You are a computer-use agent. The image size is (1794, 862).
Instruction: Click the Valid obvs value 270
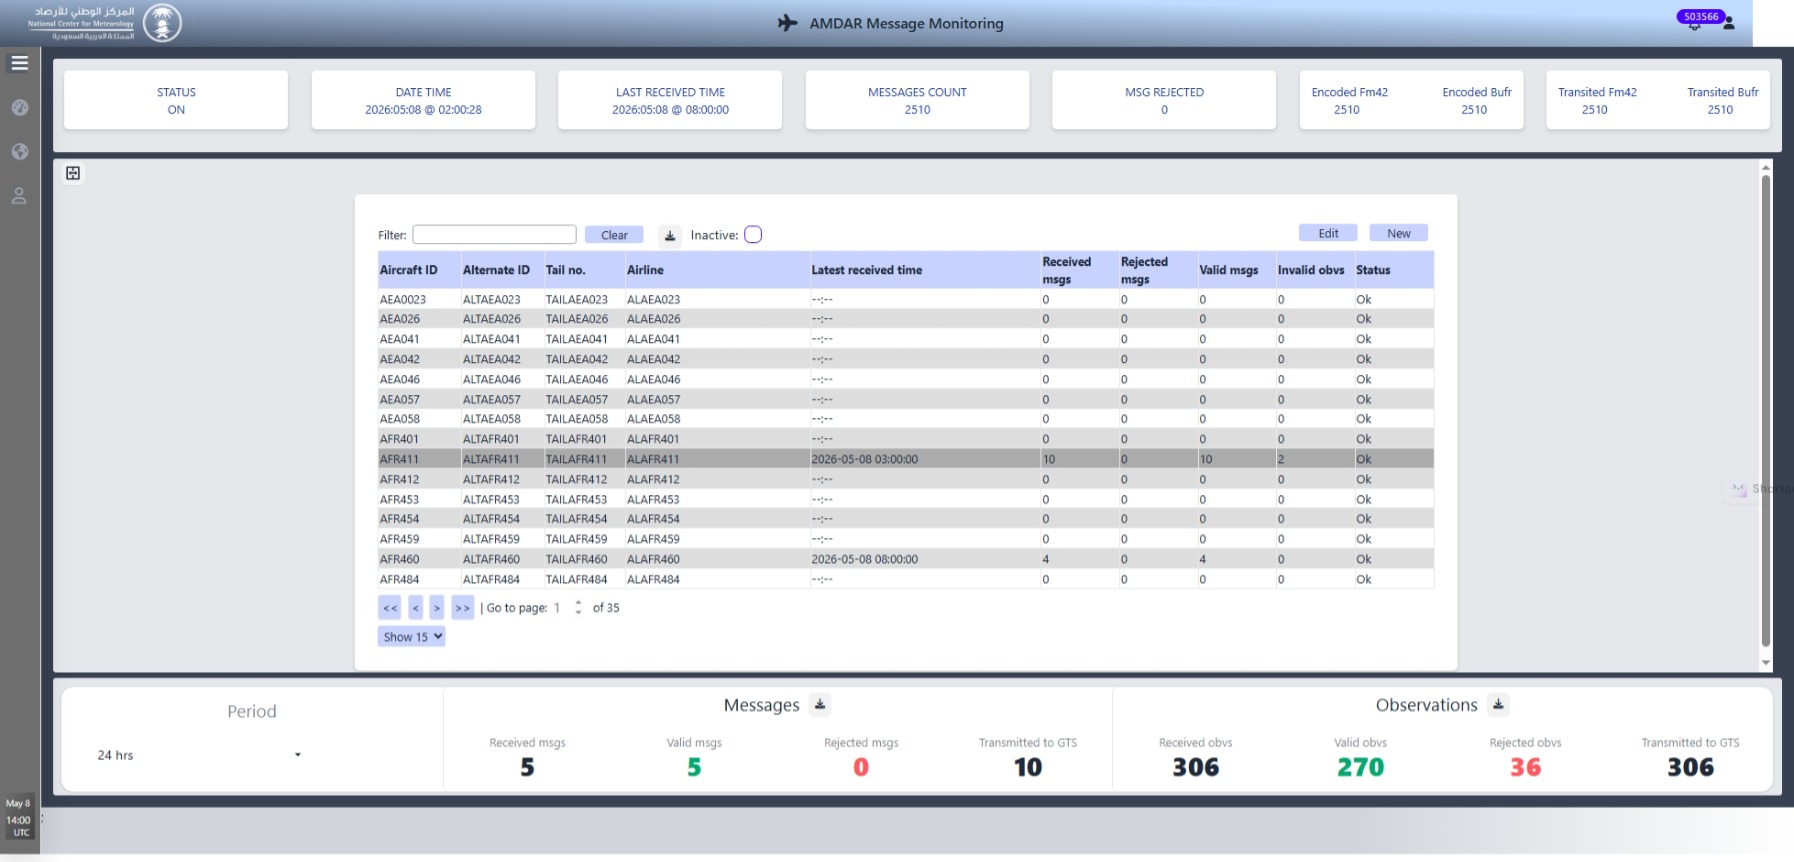[1360, 767]
